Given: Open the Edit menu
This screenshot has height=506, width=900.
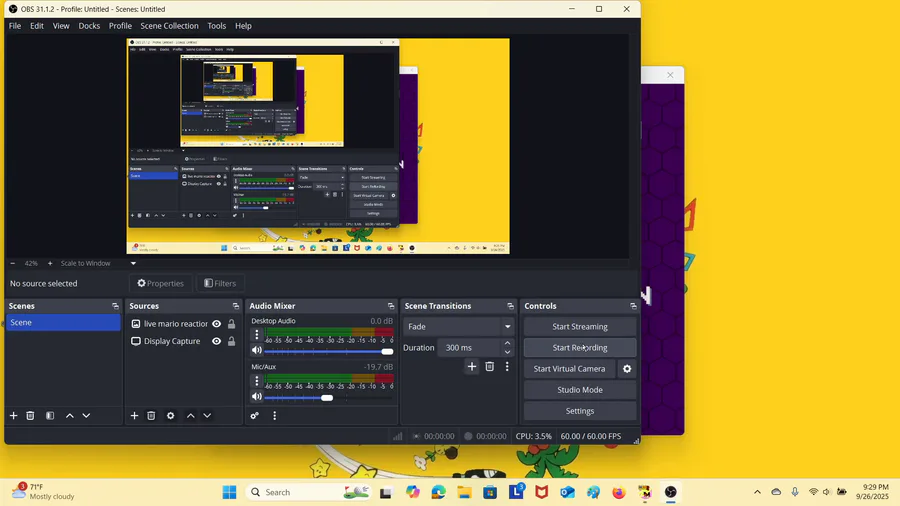Looking at the screenshot, I should point(37,26).
